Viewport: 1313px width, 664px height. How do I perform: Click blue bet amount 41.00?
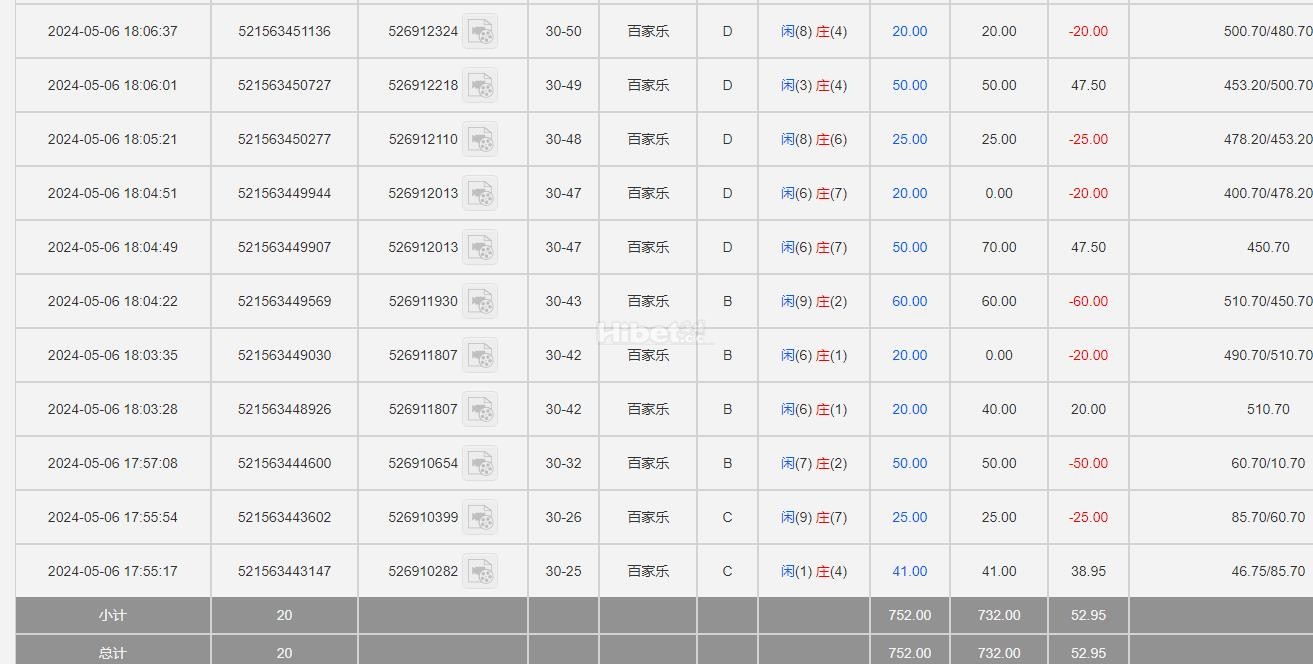(x=910, y=571)
